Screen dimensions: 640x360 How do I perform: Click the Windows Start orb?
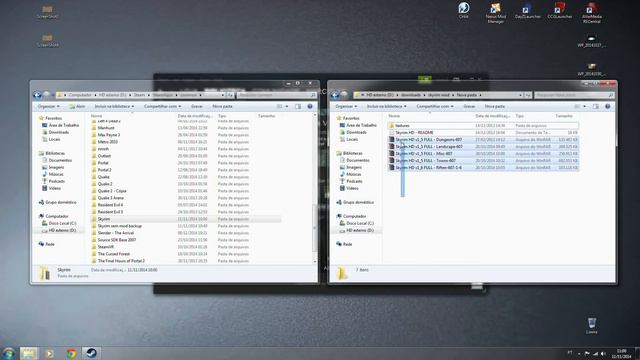[x=9, y=353]
